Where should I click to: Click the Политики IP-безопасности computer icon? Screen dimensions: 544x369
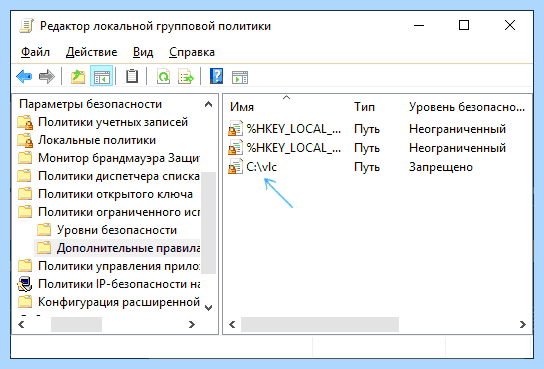pos(25,284)
